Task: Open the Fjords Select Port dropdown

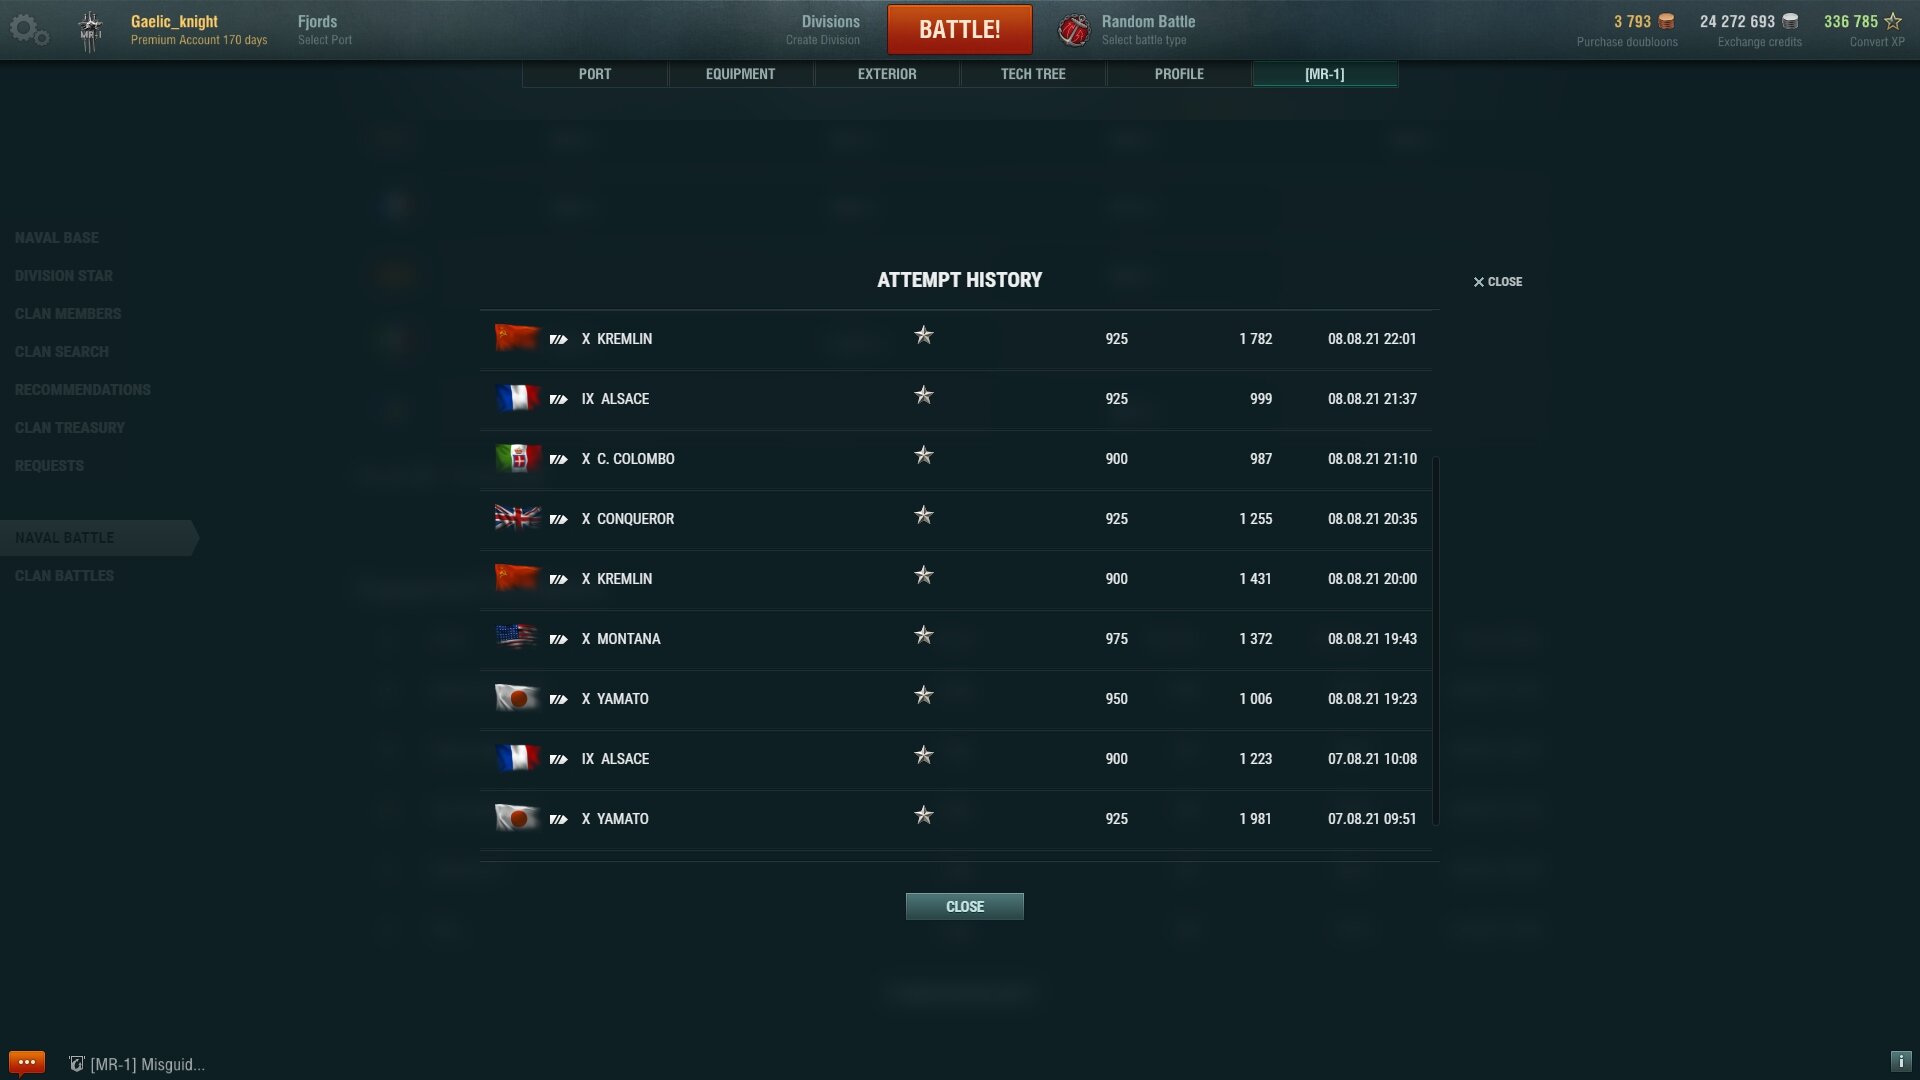Action: (x=325, y=30)
